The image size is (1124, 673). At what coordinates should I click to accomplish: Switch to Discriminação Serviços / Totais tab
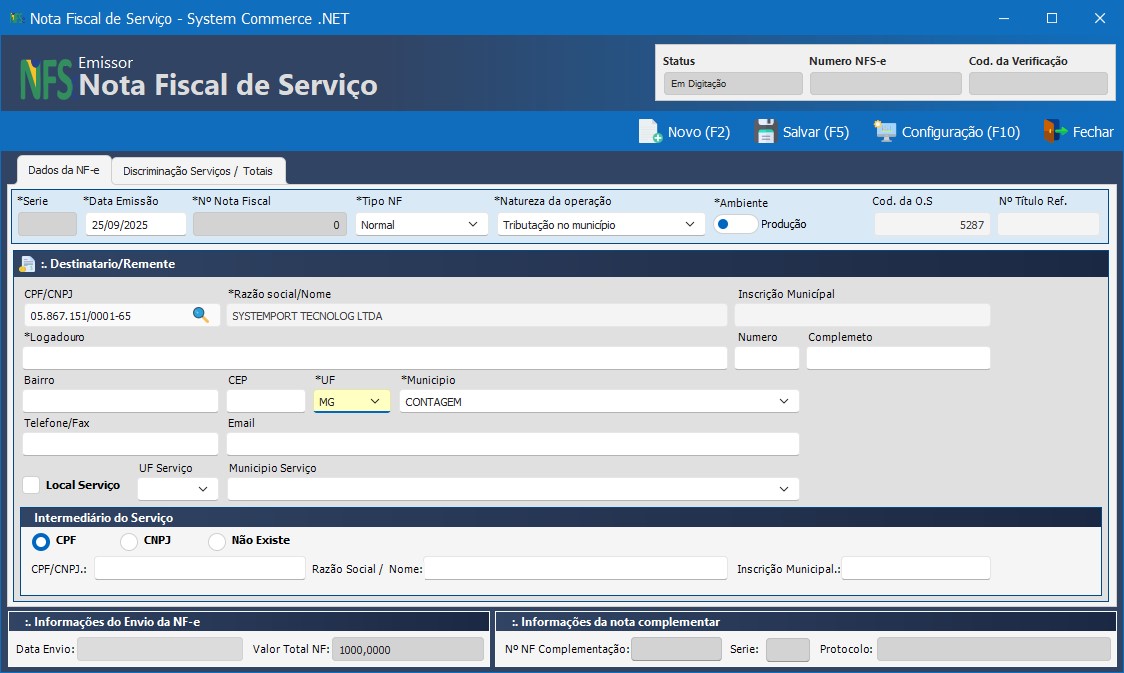tap(197, 170)
